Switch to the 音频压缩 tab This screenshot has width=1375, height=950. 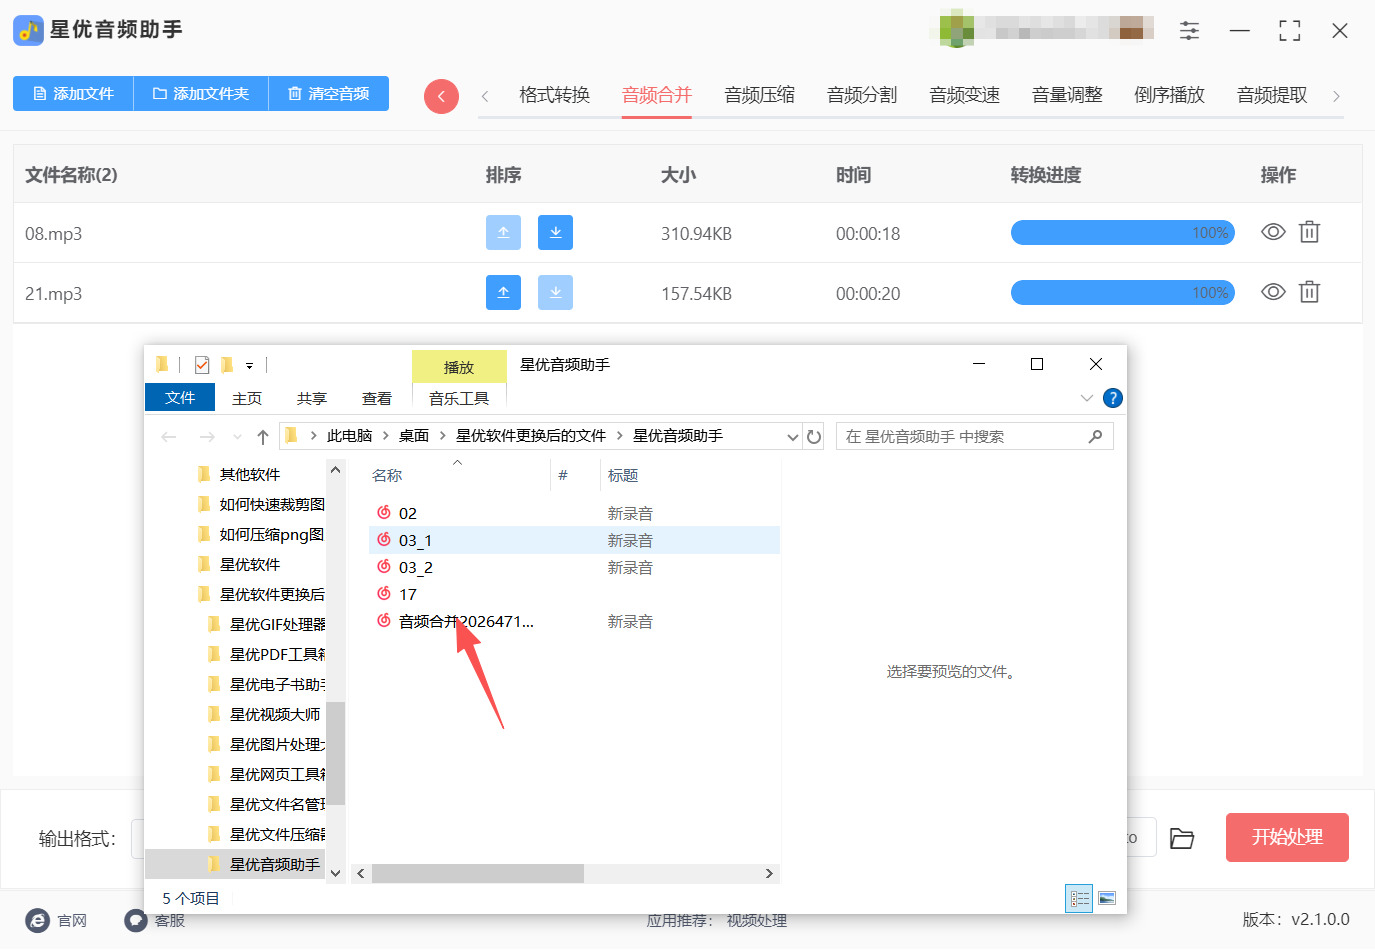(760, 95)
